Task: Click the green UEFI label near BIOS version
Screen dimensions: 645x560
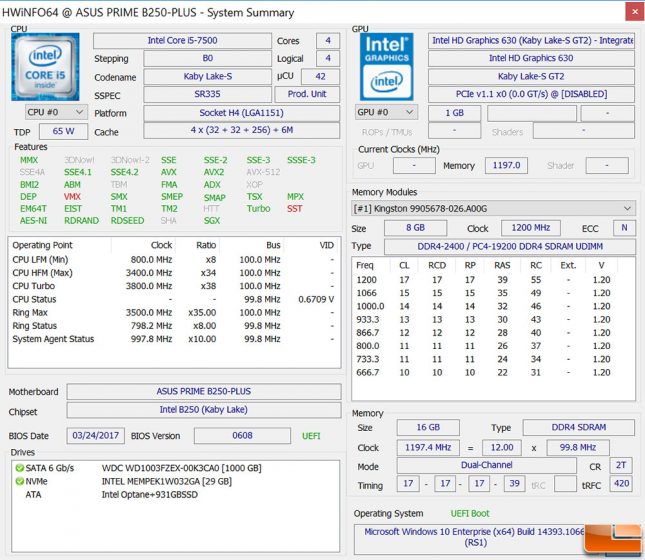Action: point(311,436)
